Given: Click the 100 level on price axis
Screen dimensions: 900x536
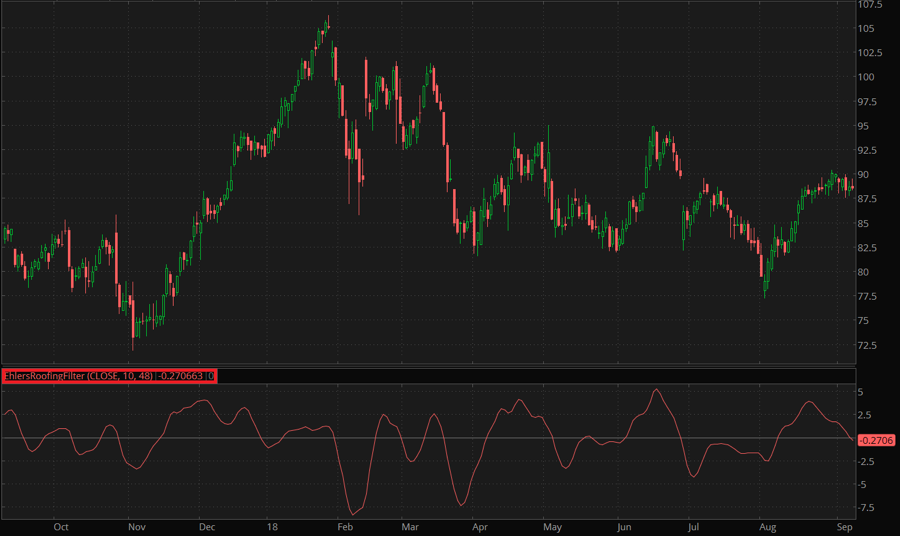Looking at the screenshot, I should click(x=866, y=77).
